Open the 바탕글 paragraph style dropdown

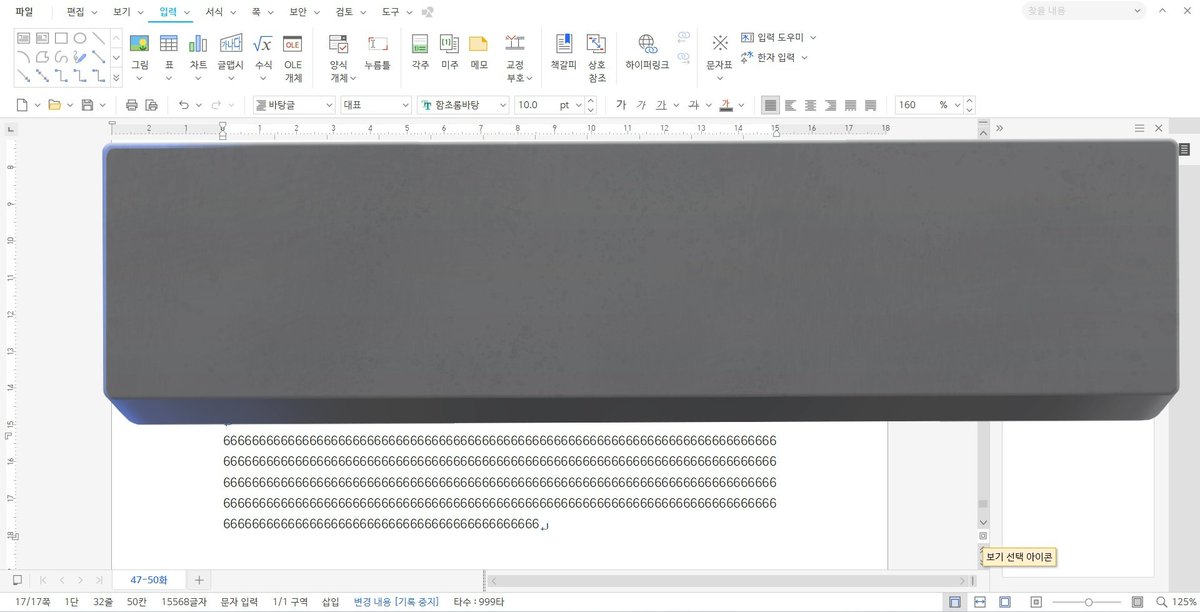point(293,104)
